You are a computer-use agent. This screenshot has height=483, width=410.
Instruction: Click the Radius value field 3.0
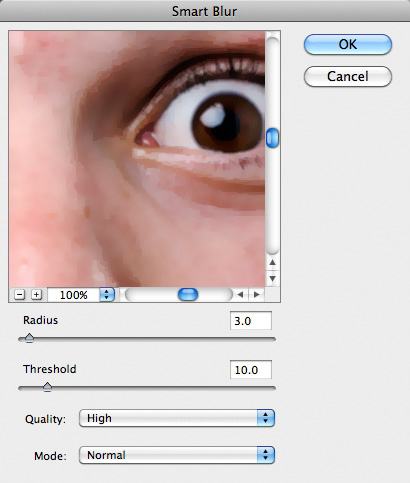click(x=251, y=321)
